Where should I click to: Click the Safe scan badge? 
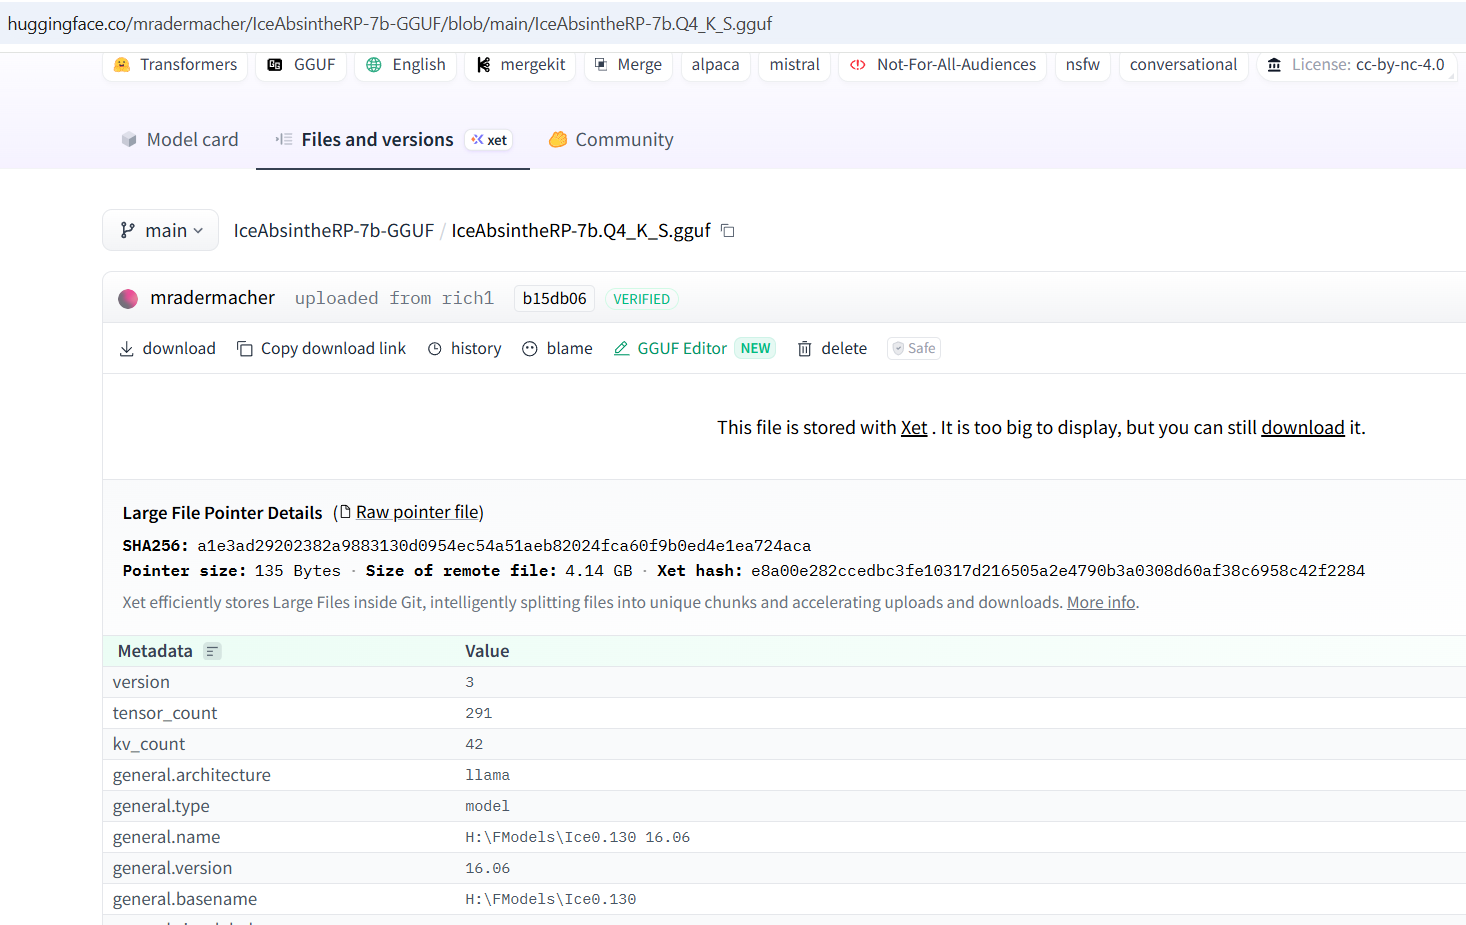pos(914,349)
